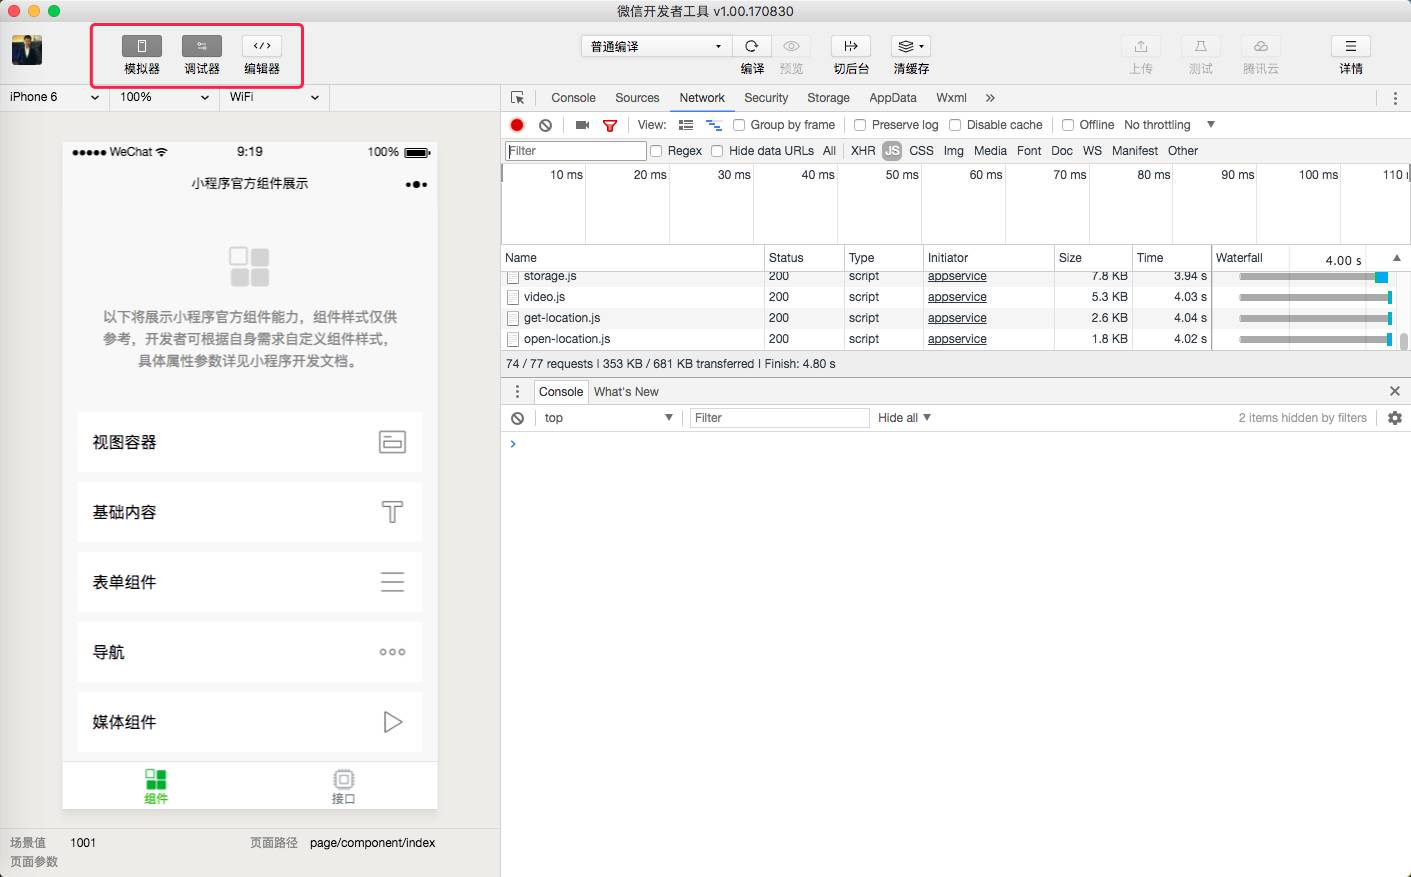The image size is (1411, 877).
Task: Switch to the Sources tab
Action: point(637,98)
